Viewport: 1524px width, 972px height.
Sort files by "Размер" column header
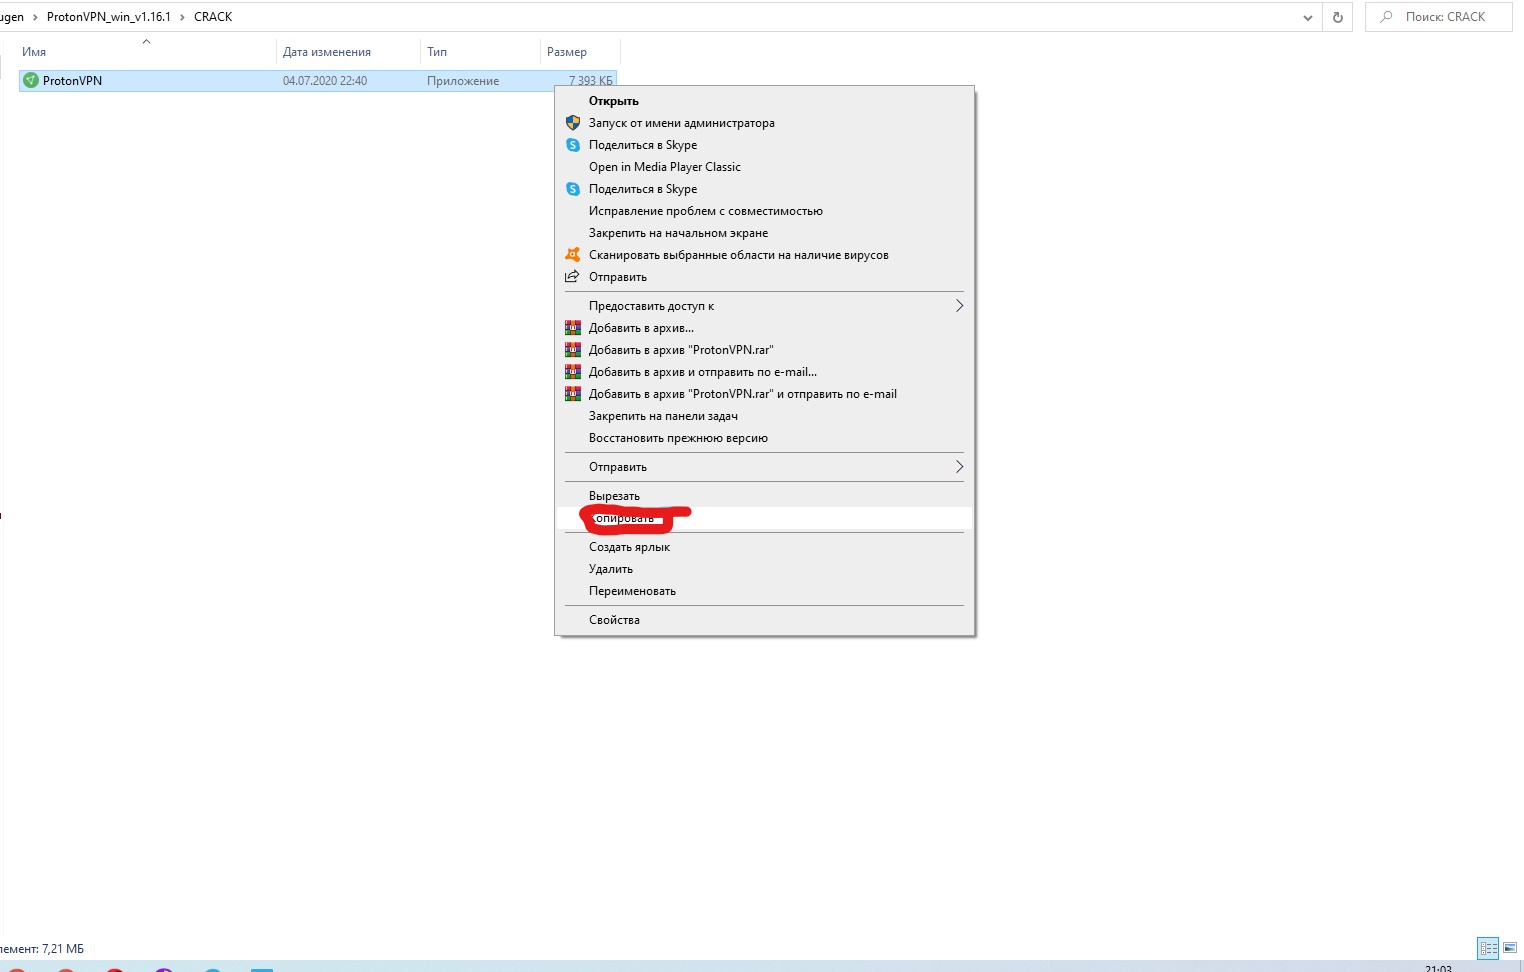click(567, 52)
